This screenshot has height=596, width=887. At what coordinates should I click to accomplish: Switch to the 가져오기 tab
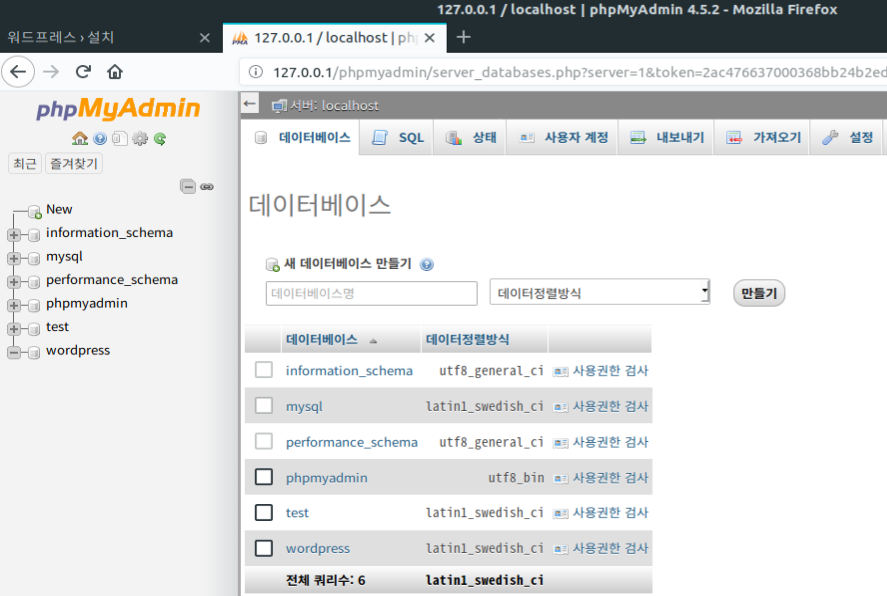pyautogui.click(x=764, y=137)
